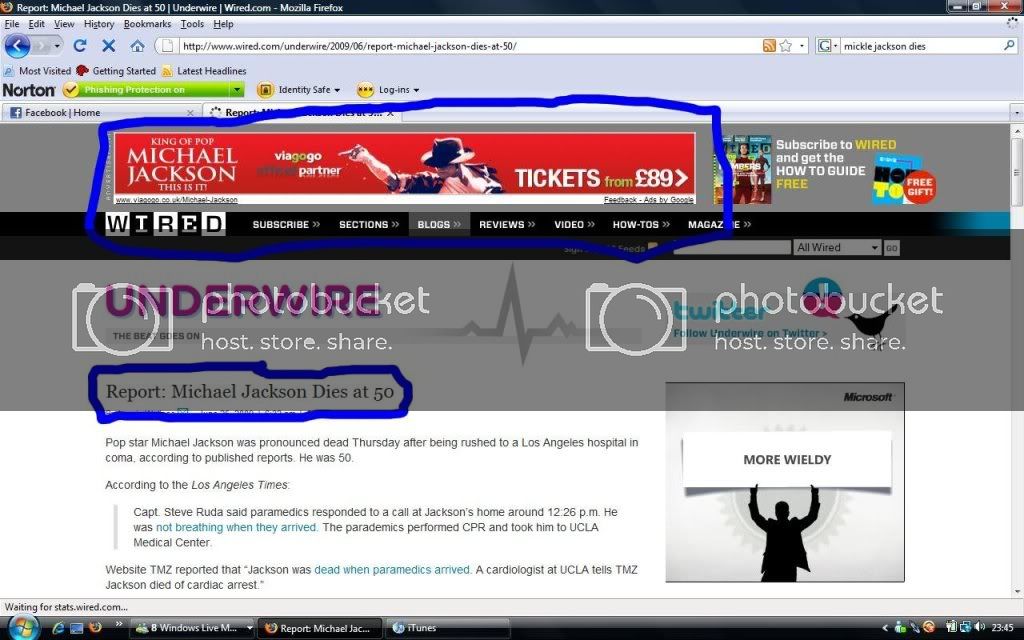Click REVIEWS in Wired navigation
The image size is (1024, 640).
click(507, 224)
